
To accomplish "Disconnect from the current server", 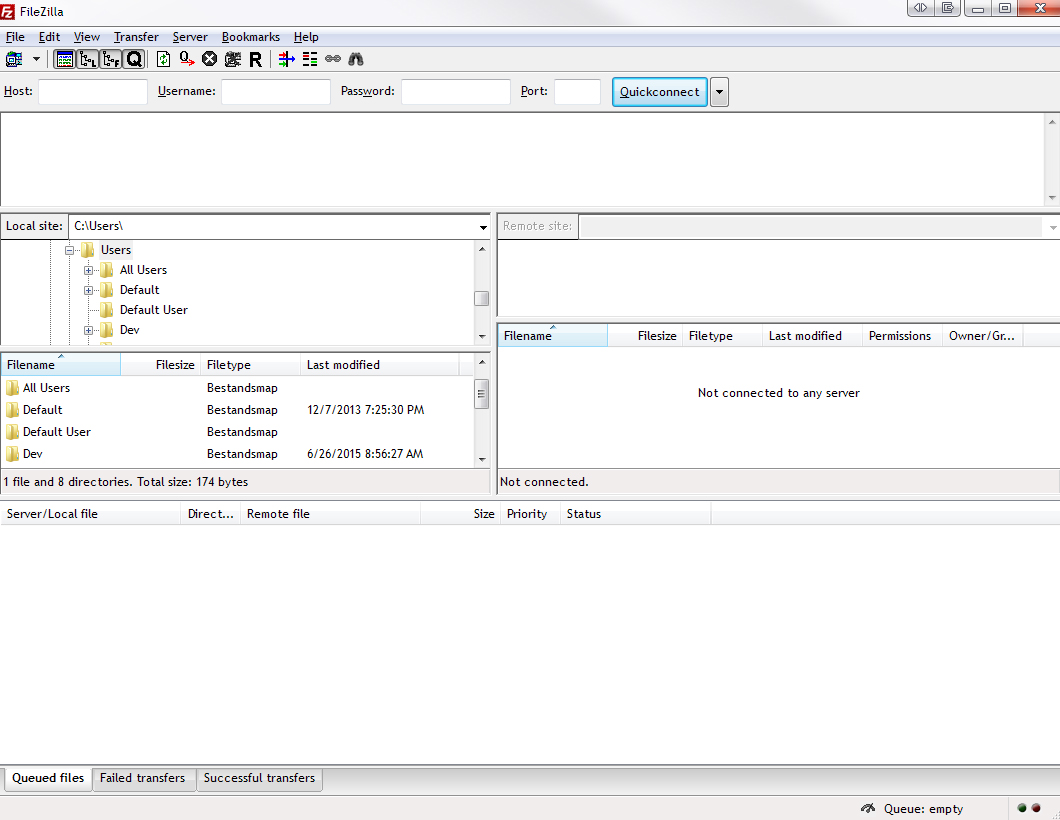I will (233, 59).
